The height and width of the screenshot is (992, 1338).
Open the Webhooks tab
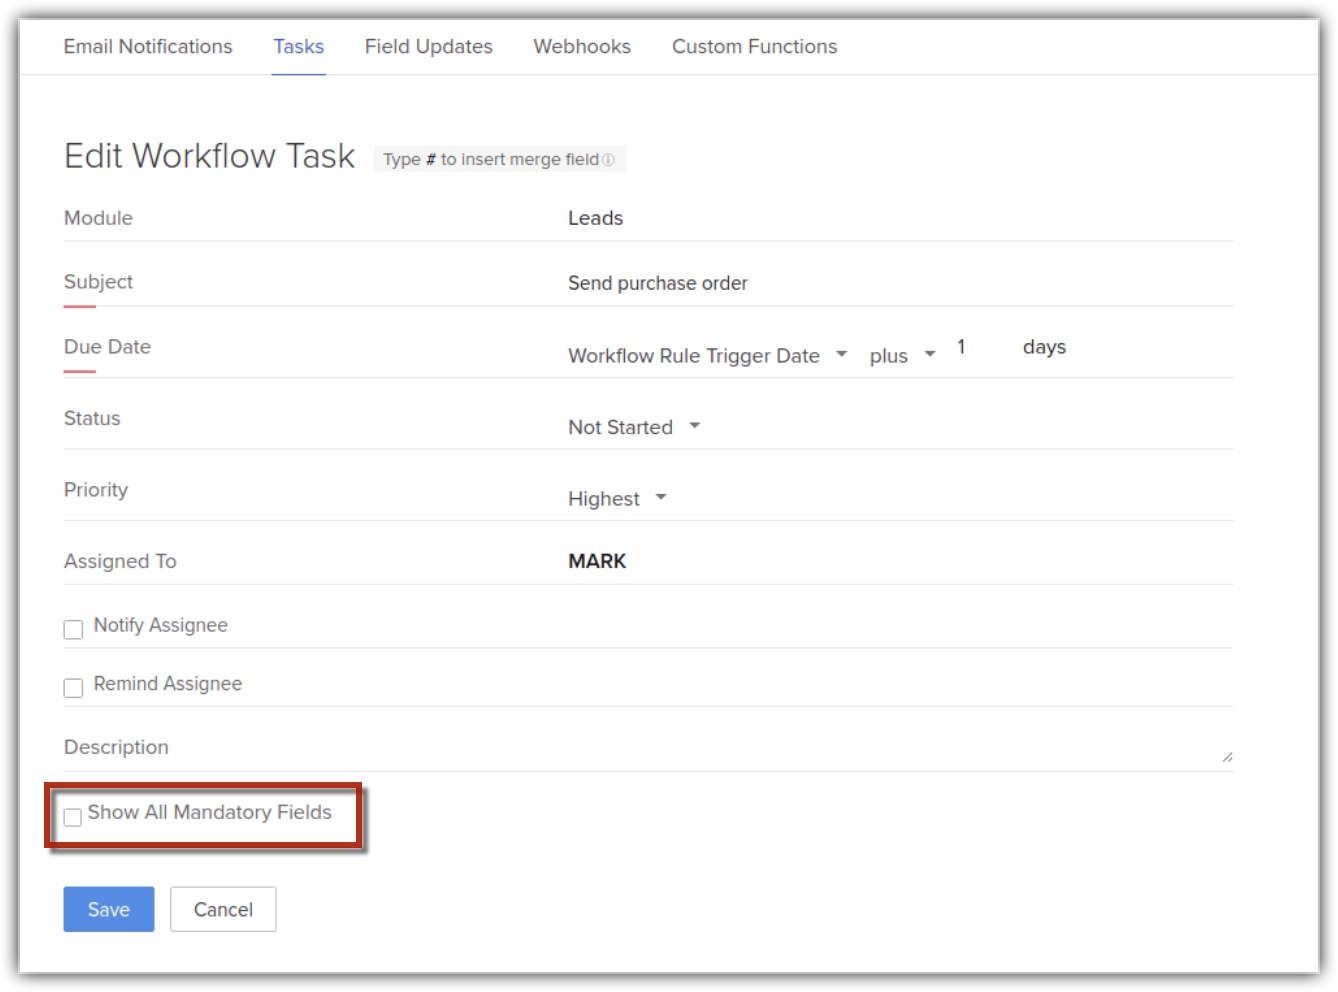(x=582, y=47)
